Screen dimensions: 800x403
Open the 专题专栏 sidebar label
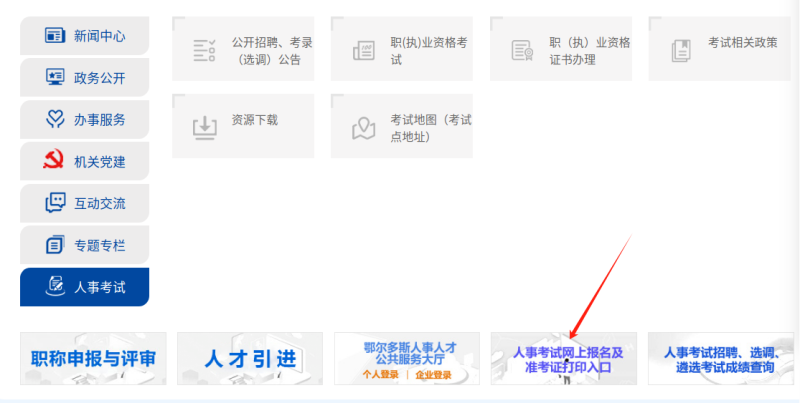[99, 246]
